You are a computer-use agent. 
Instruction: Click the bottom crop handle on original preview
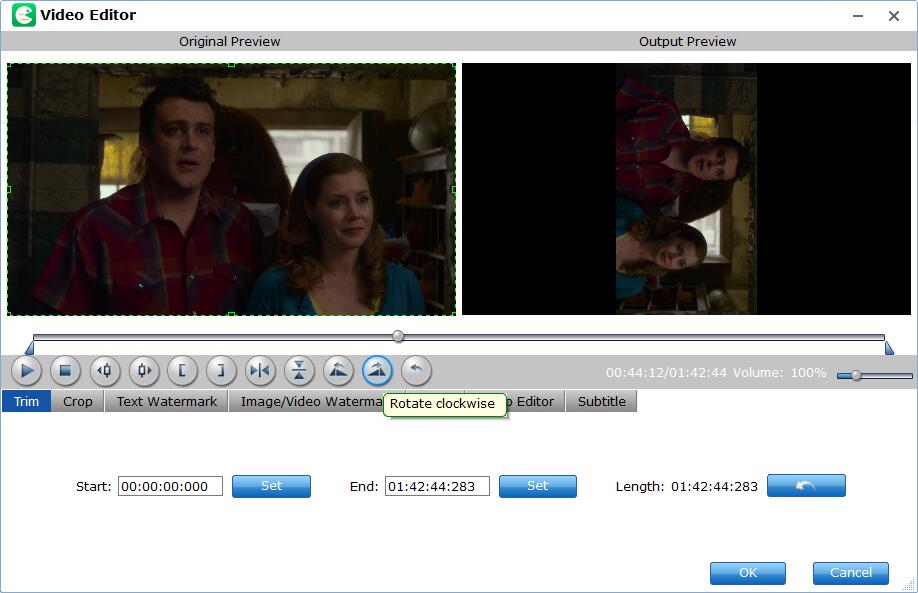[x=231, y=314]
